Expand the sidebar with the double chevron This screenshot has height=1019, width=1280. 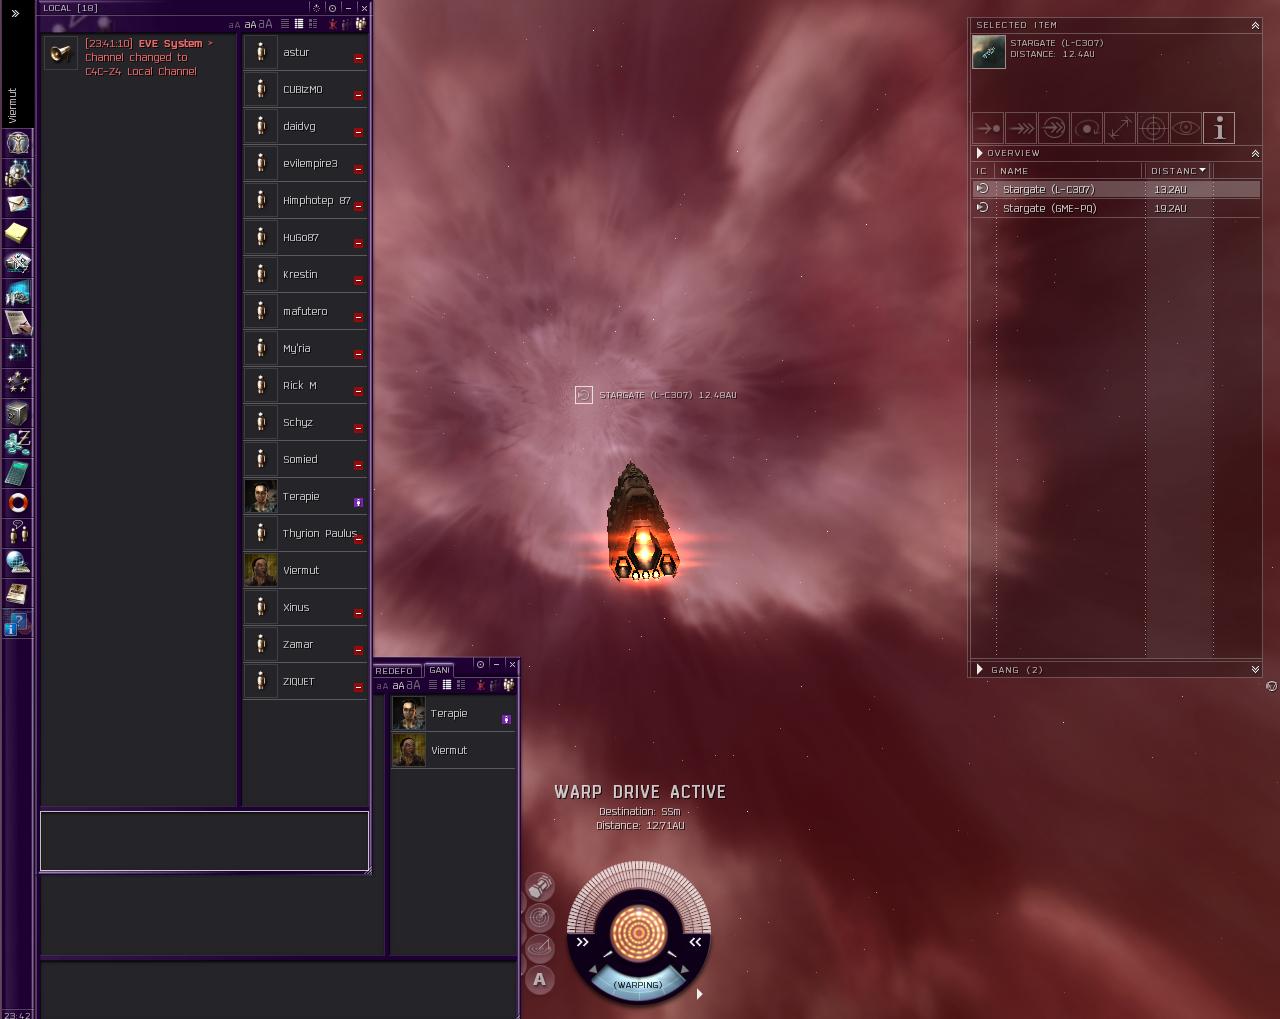click(15, 14)
